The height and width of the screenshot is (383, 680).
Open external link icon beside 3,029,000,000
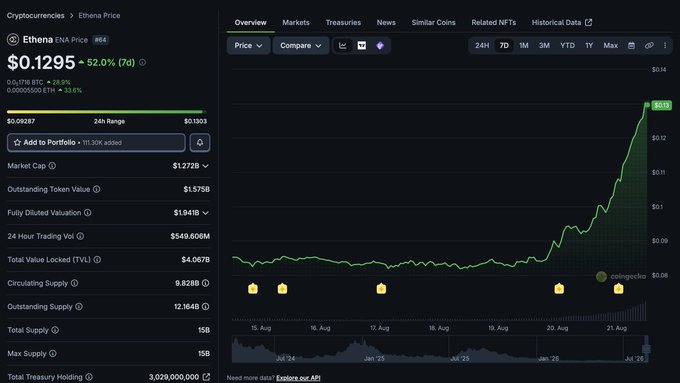(x=206, y=377)
